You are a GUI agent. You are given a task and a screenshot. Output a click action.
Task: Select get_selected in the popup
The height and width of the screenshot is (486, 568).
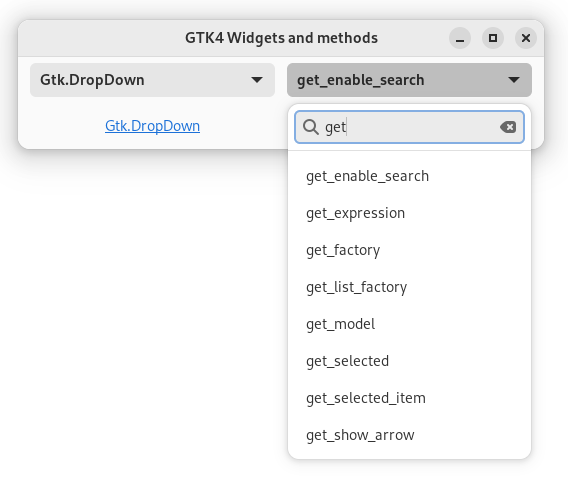[x=409, y=361]
